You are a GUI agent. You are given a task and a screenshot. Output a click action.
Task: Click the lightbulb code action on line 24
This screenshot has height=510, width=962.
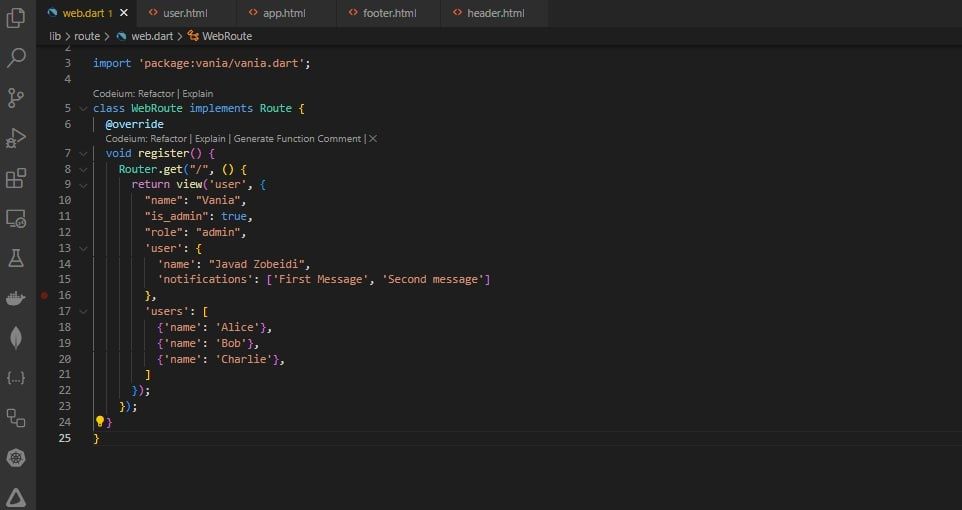[99, 422]
